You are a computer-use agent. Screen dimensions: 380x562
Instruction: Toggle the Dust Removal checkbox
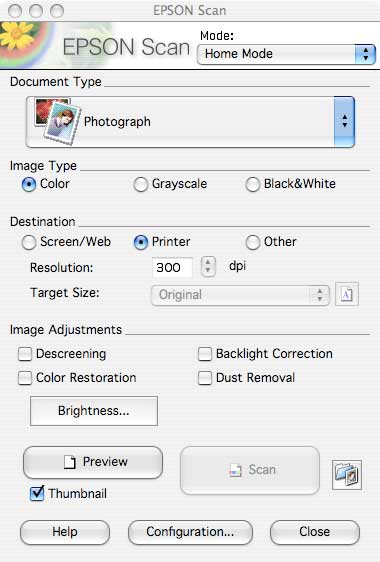pos(205,378)
